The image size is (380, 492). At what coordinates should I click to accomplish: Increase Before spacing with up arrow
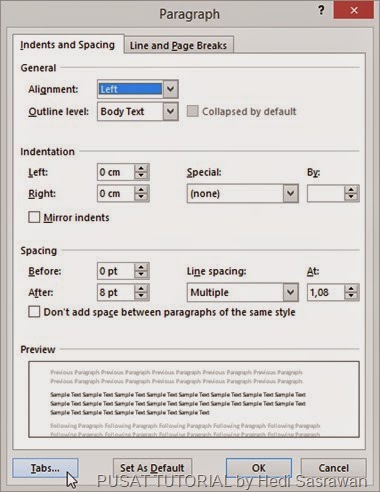(x=141, y=267)
